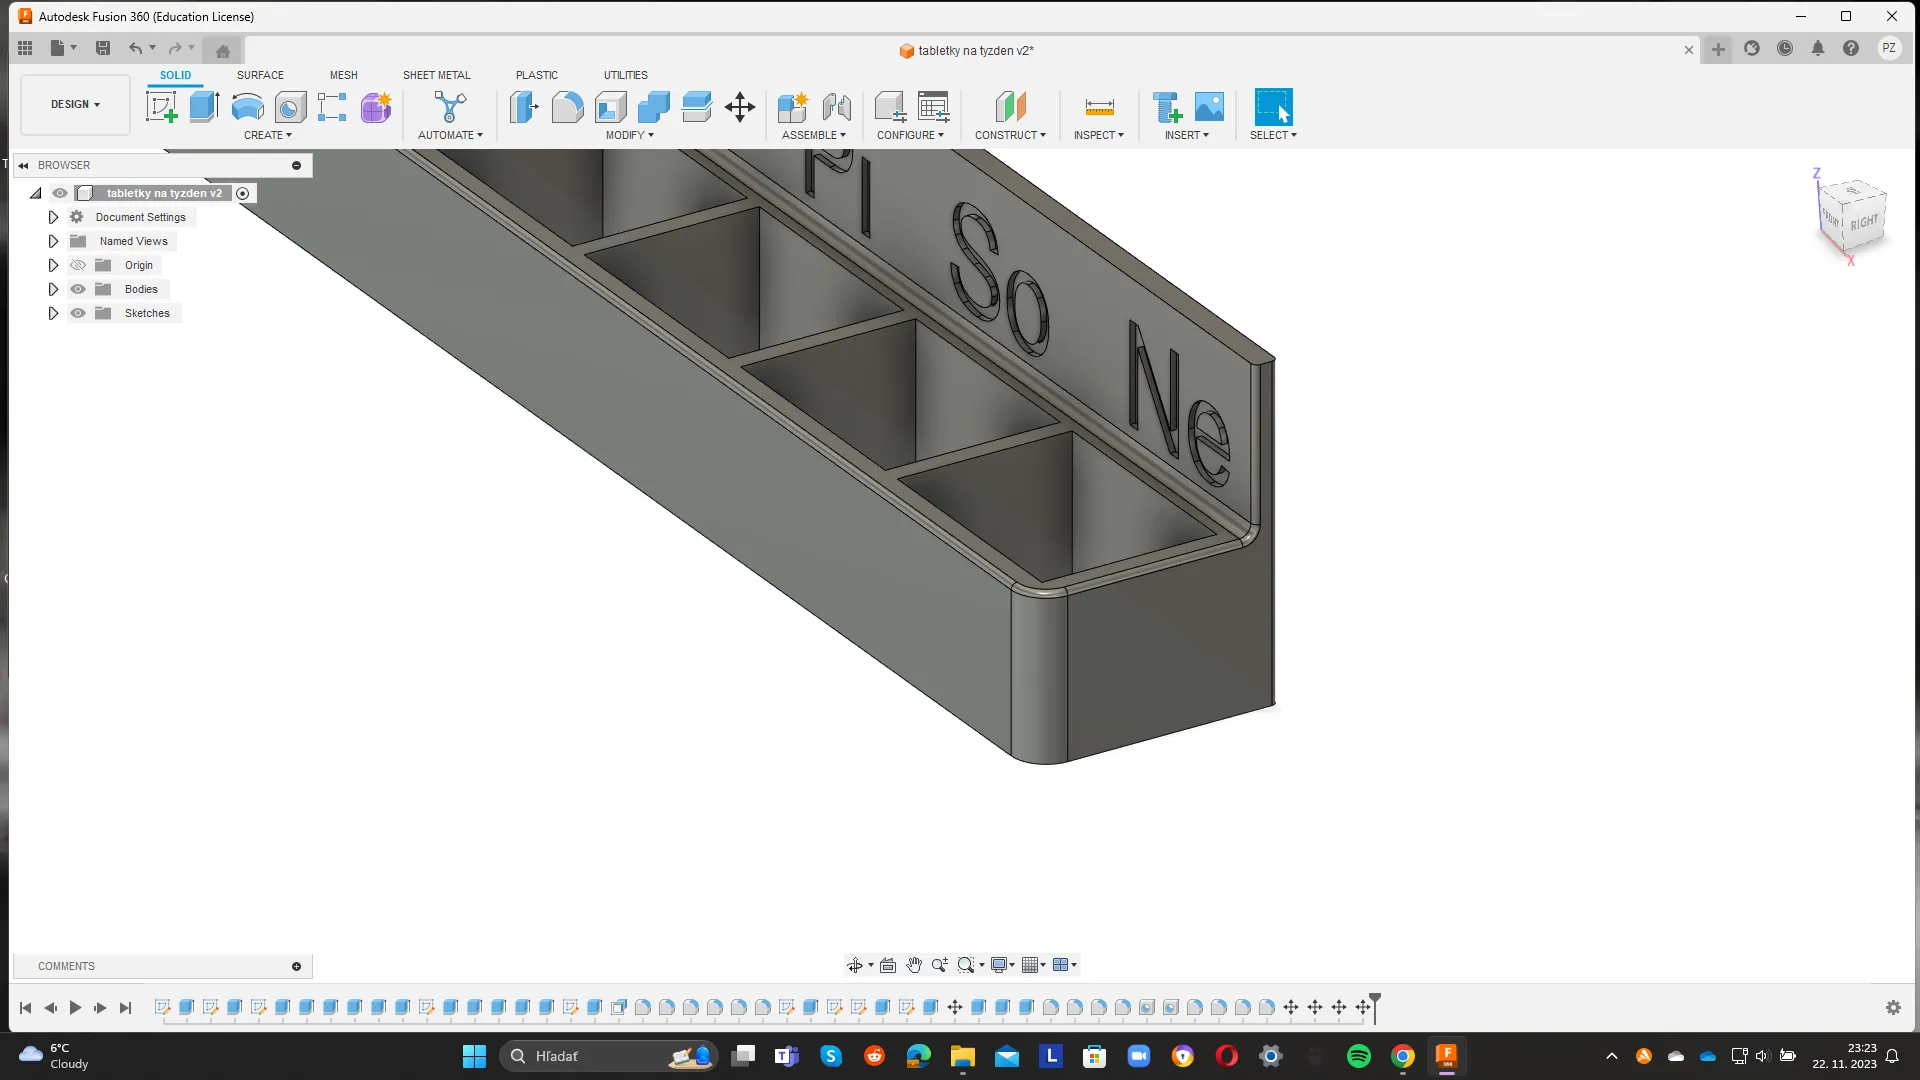
Task: Select the Create Sketch tool
Action: coord(161,107)
